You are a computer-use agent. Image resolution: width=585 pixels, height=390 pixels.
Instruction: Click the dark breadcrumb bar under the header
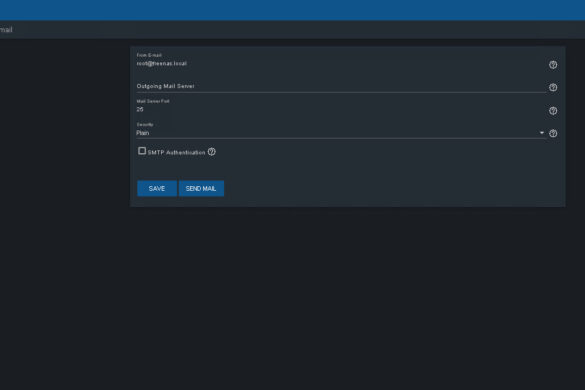(292, 29)
